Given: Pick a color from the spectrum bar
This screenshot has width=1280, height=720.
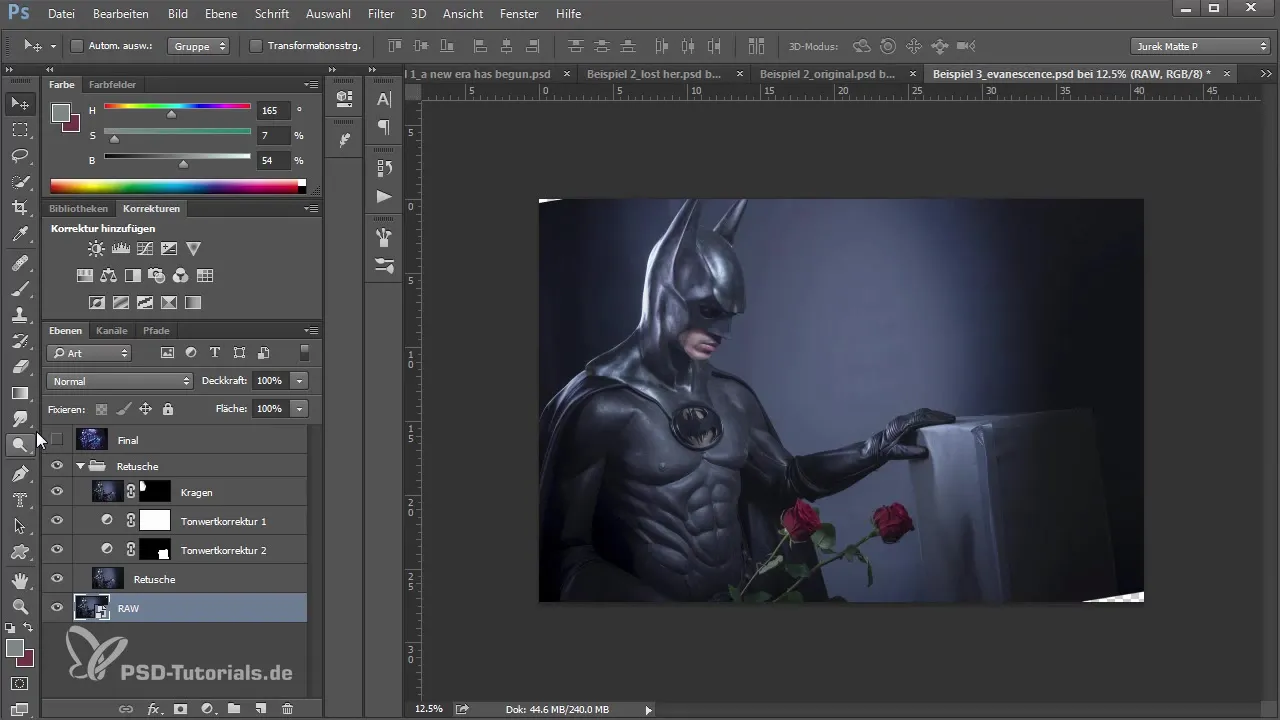Looking at the screenshot, I should [x=174, y=186].
